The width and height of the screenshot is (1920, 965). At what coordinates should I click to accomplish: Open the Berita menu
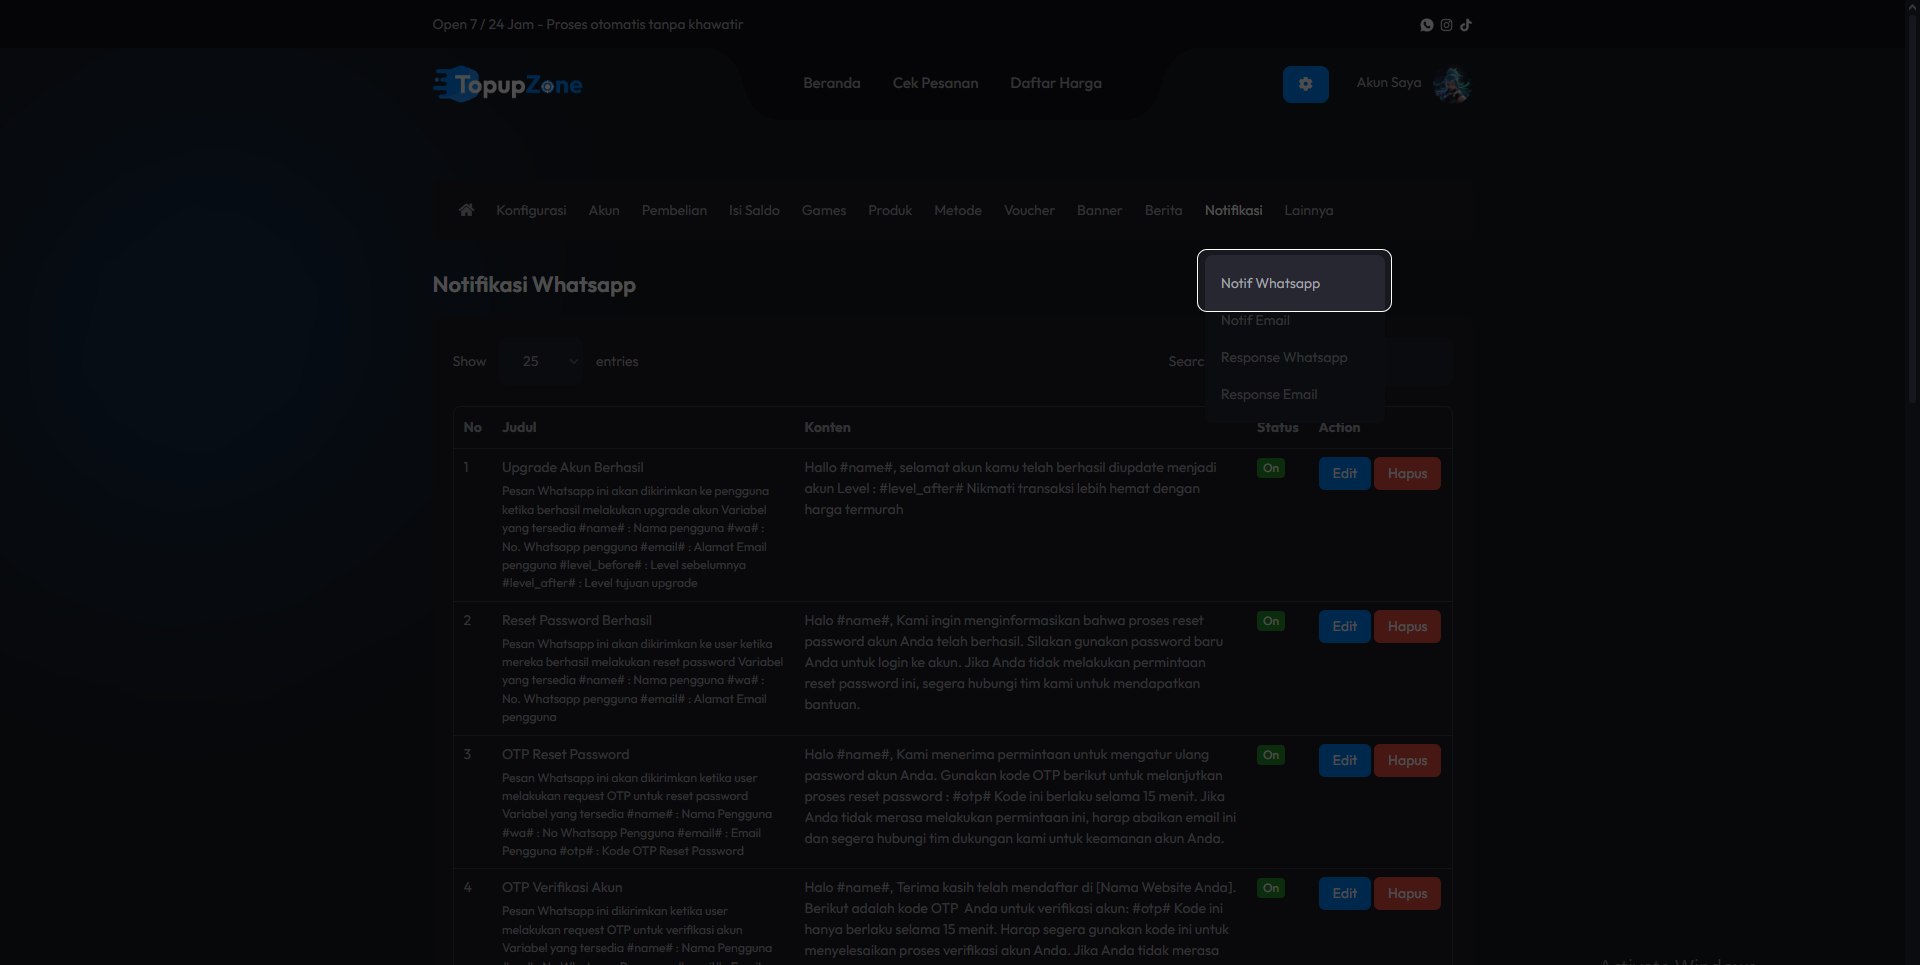tap(1163, 210)
